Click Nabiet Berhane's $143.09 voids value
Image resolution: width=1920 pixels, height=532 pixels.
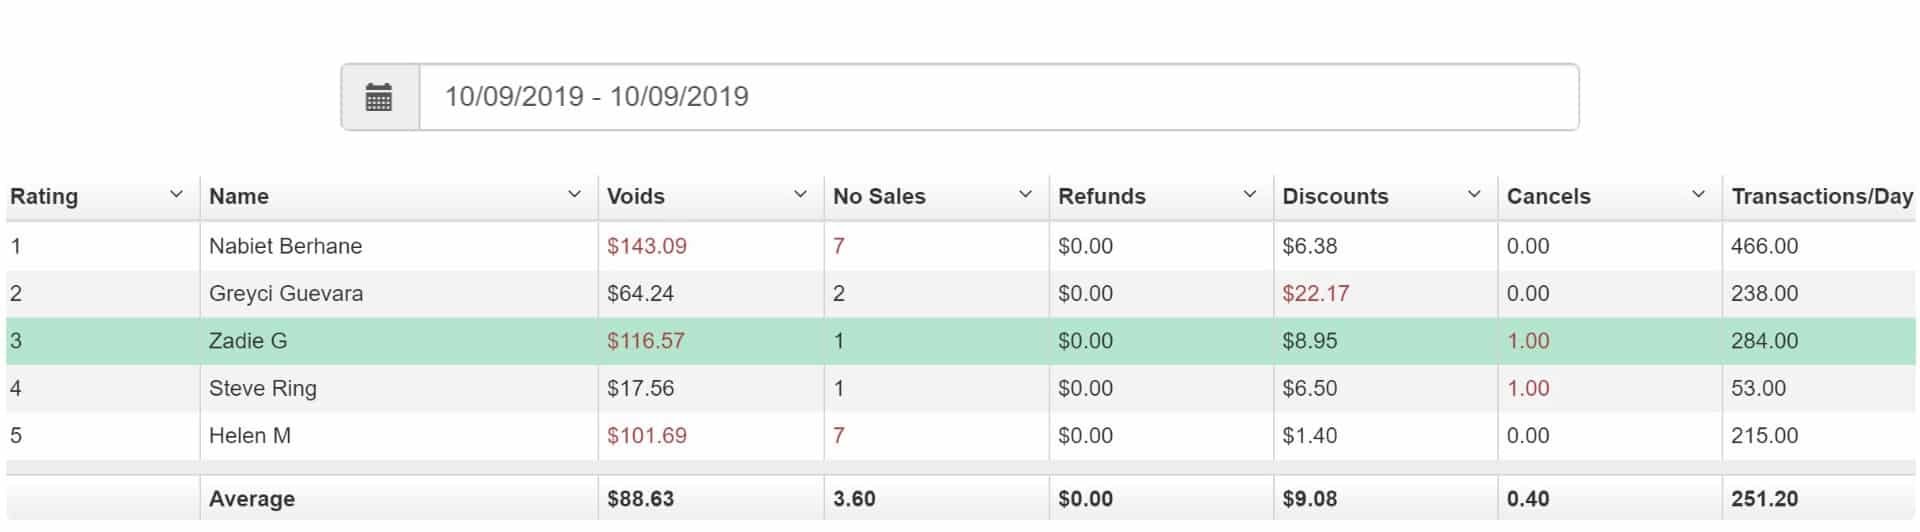click(647, 246)
